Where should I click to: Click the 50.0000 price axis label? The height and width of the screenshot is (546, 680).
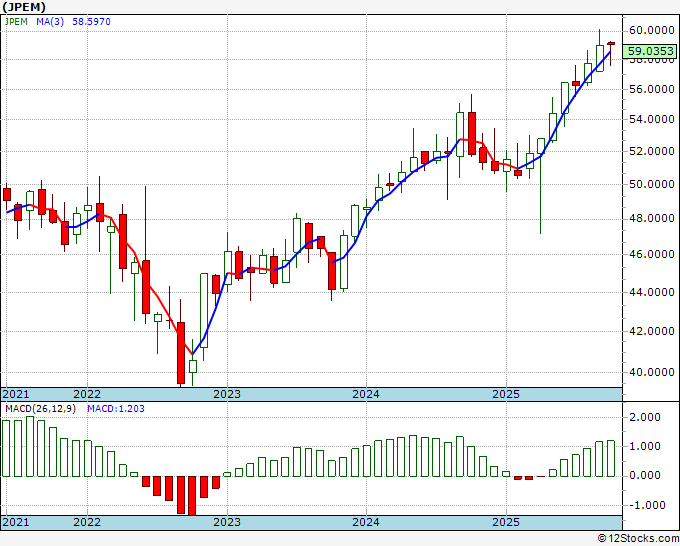click(651, 184)
